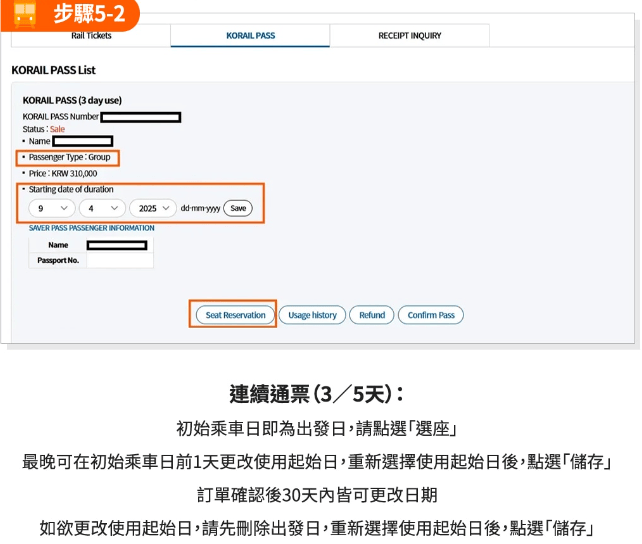Click the 'Price : KRW 310,000' text
The image size is (642, 544).
point(63,174)
